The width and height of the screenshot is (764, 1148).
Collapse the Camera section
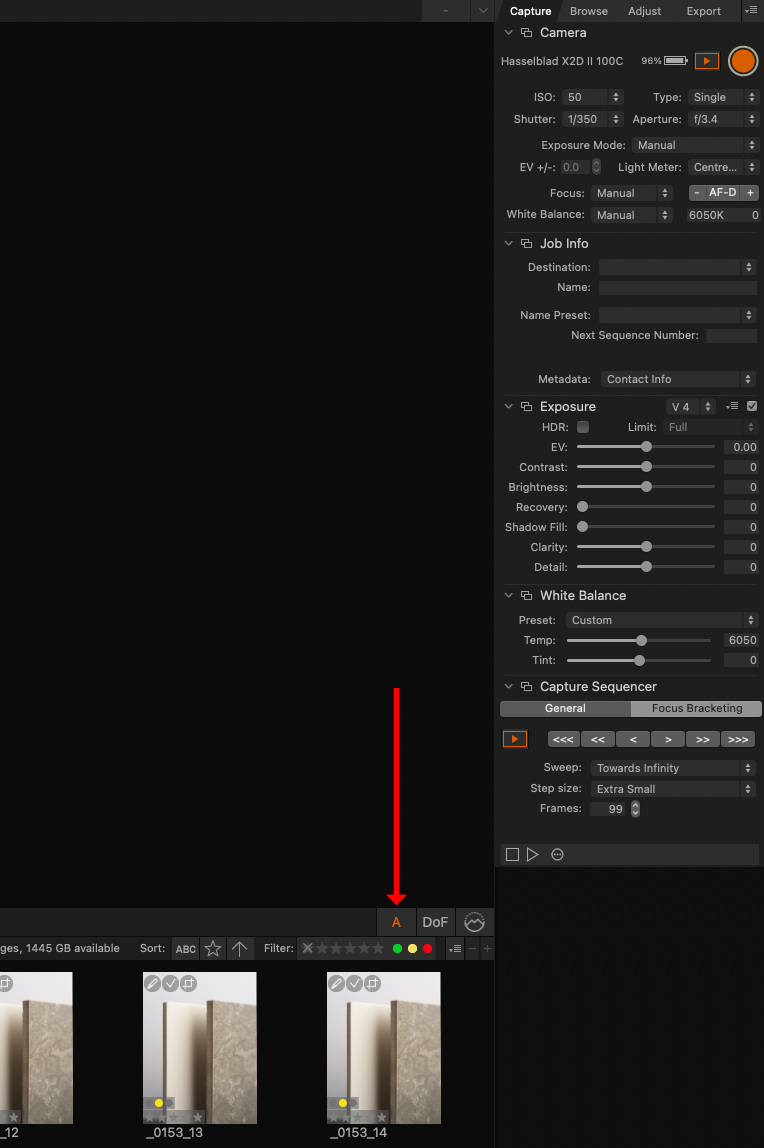click(x=509, y=33)
